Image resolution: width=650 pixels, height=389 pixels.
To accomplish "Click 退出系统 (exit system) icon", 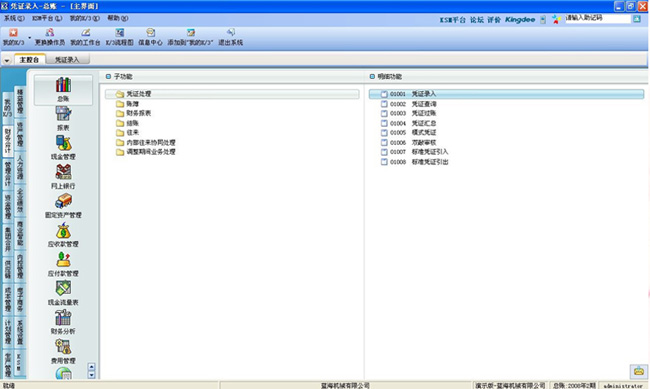I will (x=230, y=37).
